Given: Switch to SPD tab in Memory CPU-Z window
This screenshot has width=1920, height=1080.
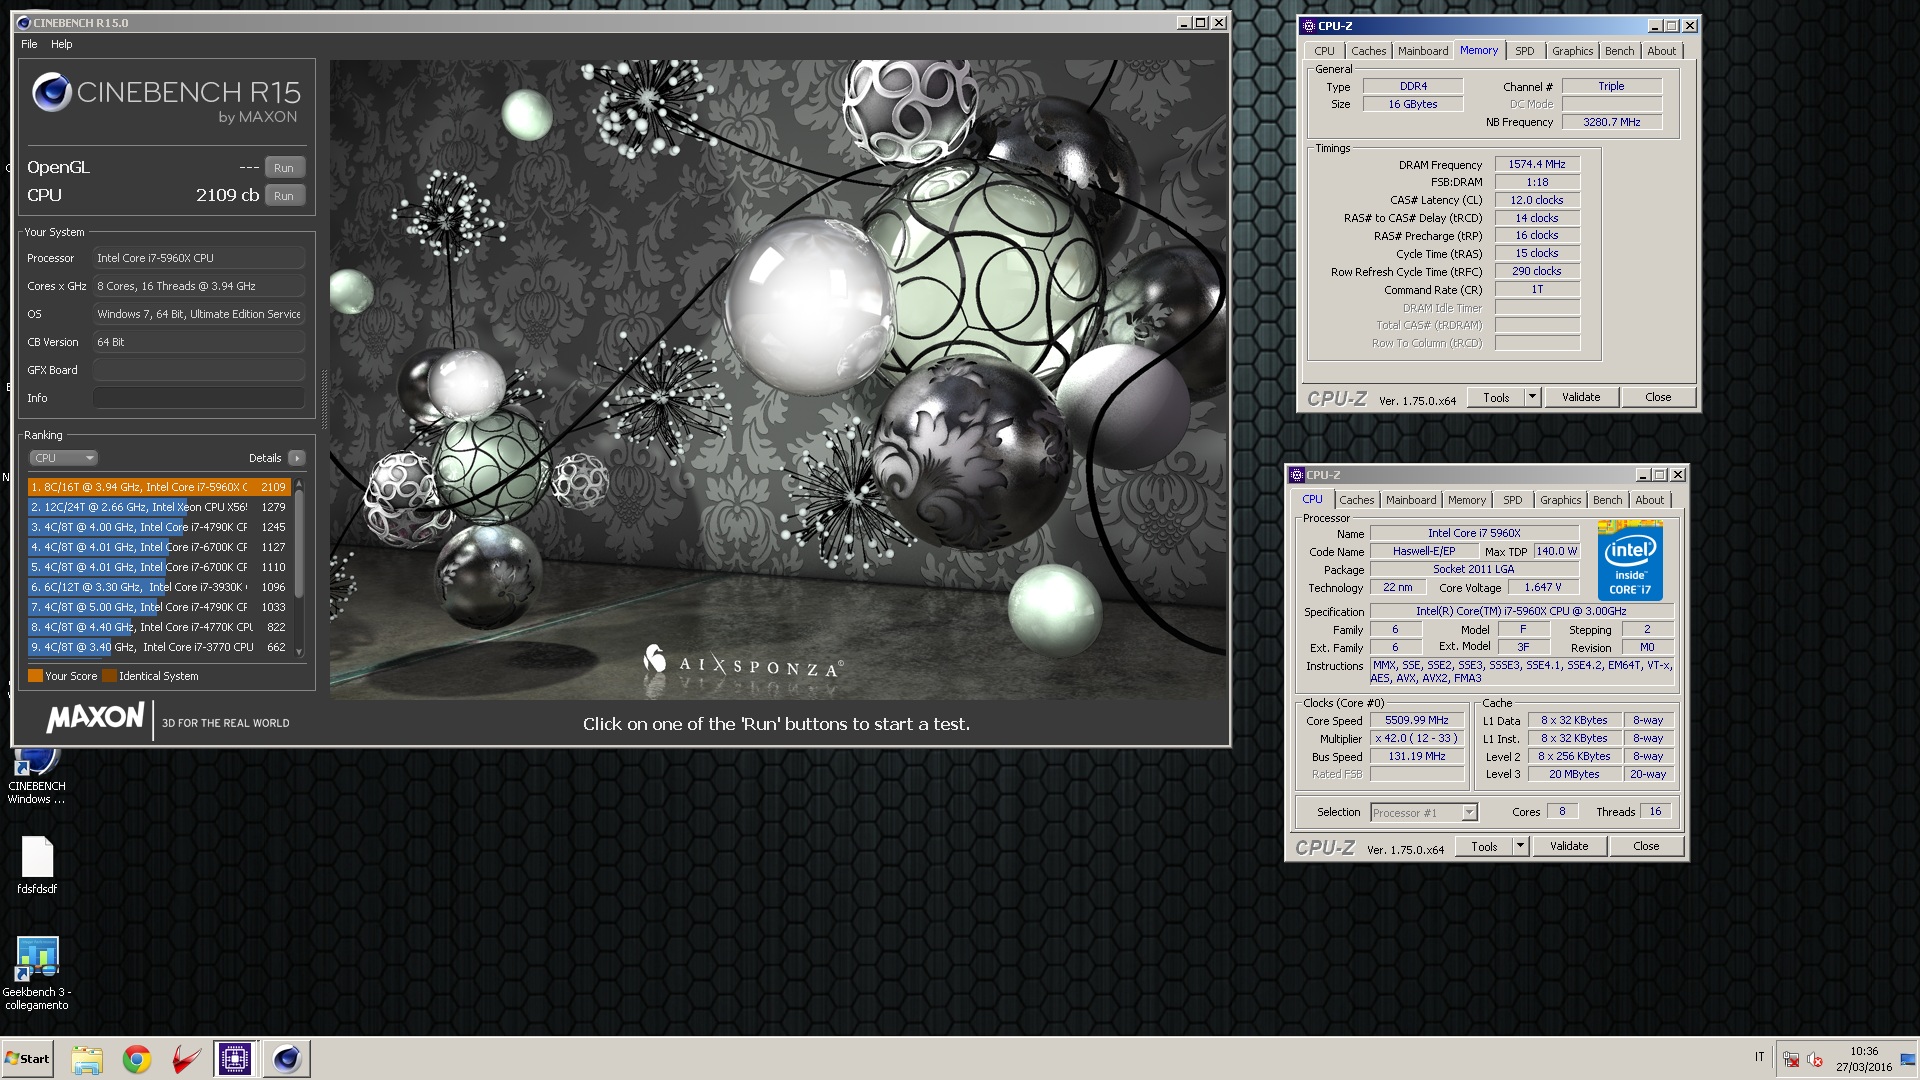Looking at the screenshot, I should [x=1524, y=51].
